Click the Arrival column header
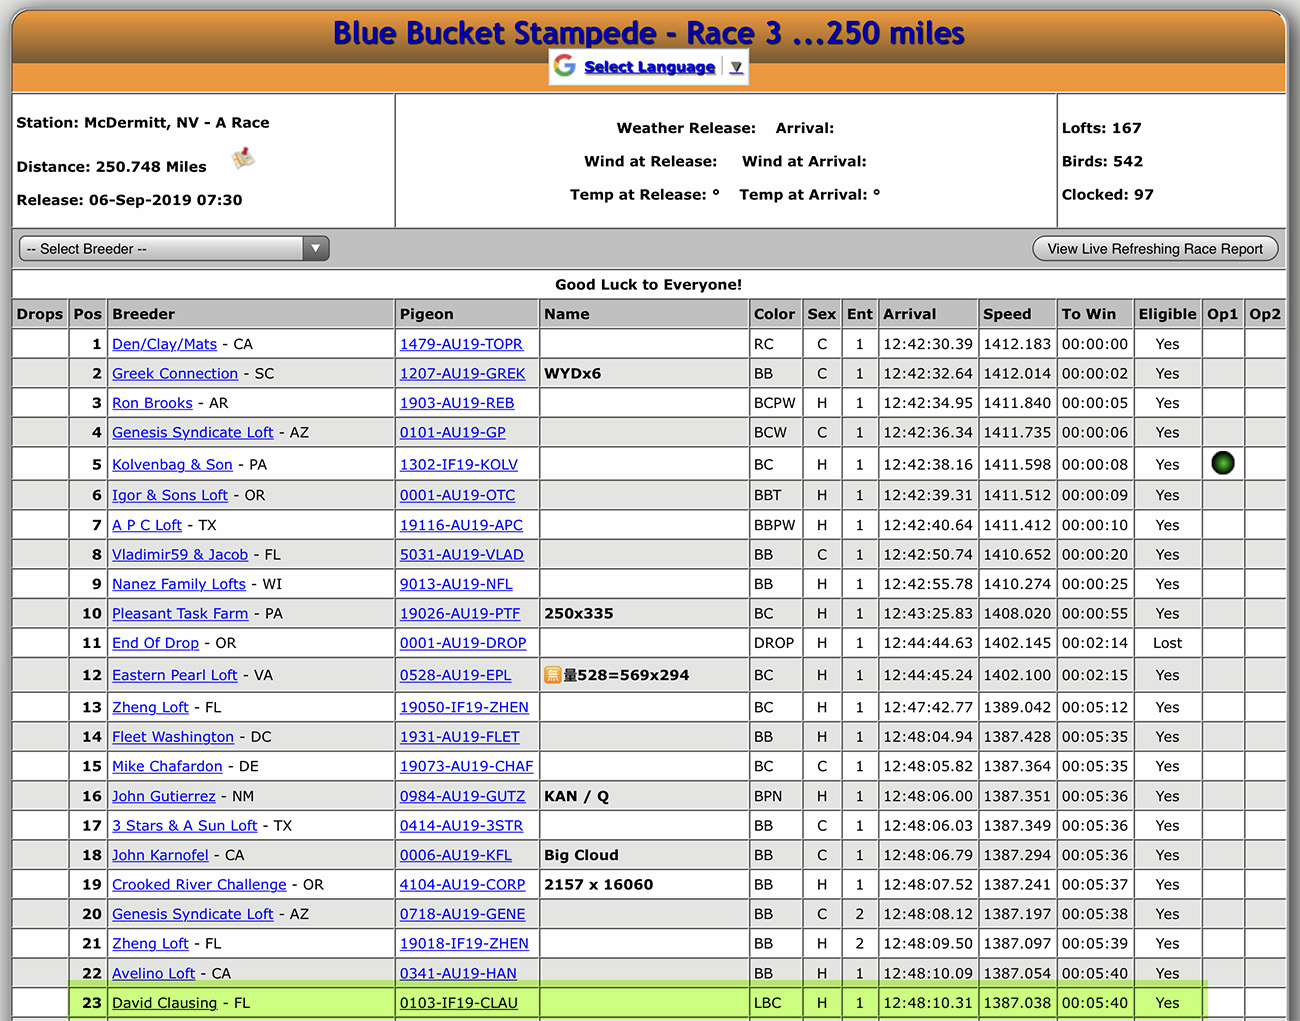 pos(909,314)
